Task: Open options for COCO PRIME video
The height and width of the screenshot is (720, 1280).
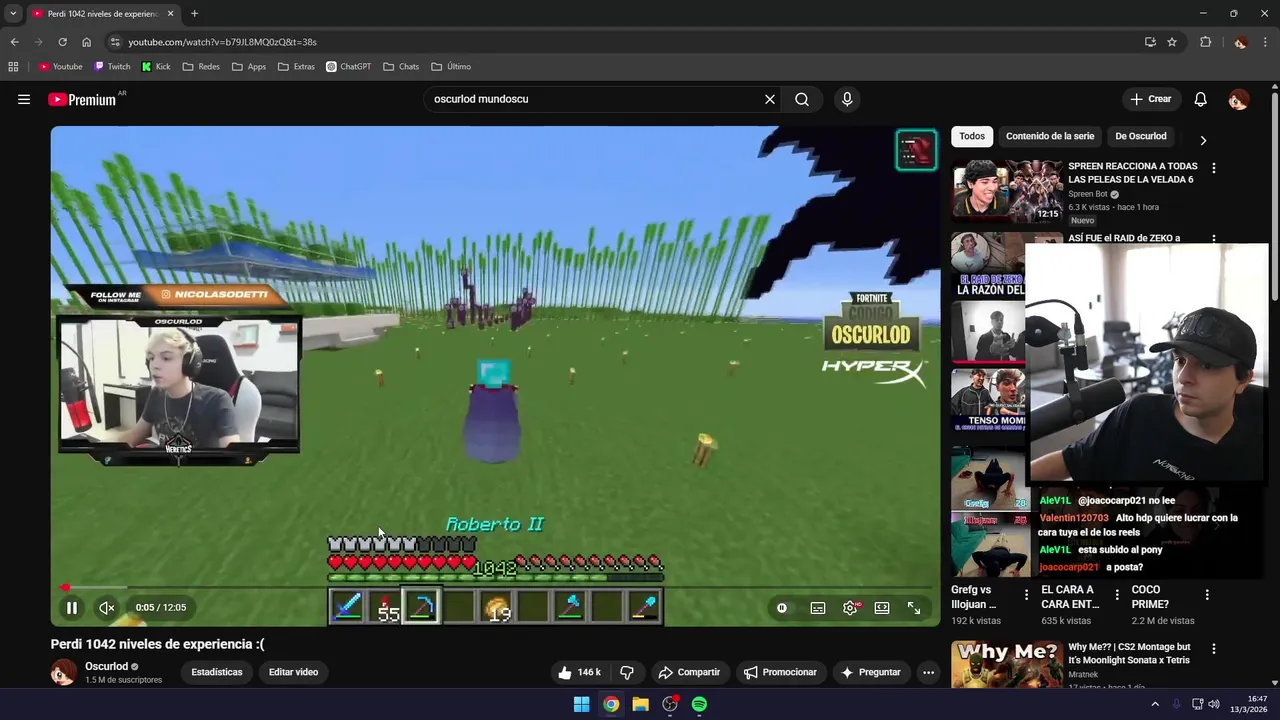Action: [x=1207, y=595]
